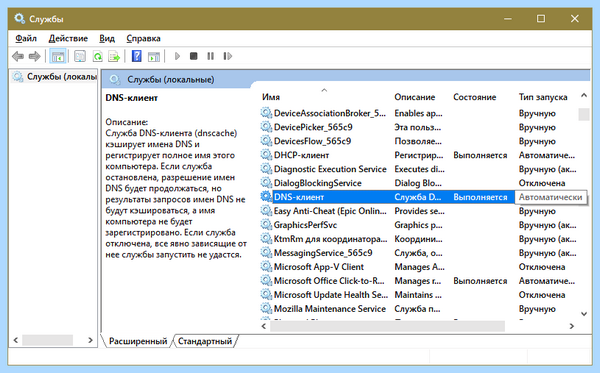Click the gear icon of DevicePicker_565c9

pyautogui.click(x=266, y=127)
